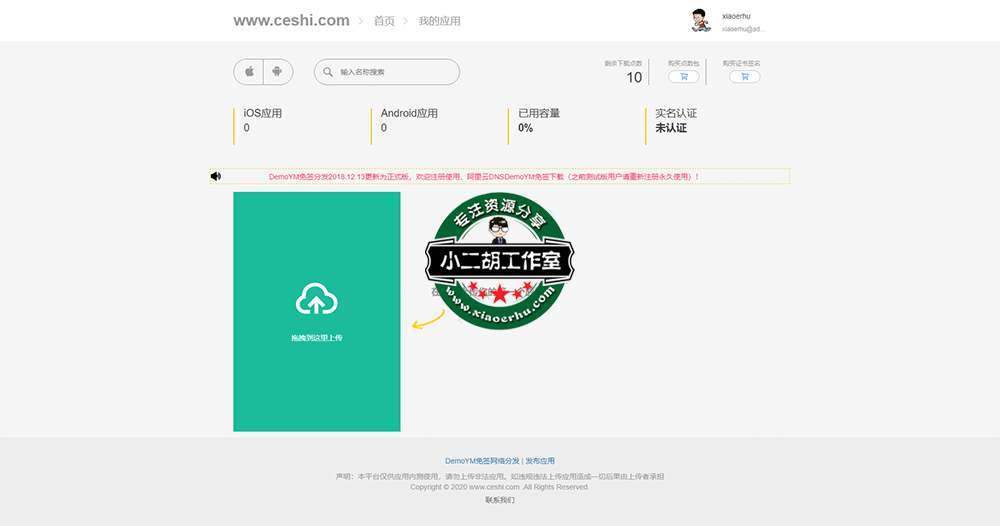1000x526 pixels.
Task: Open the 首页 breadcrumb link
Action: 384,21
